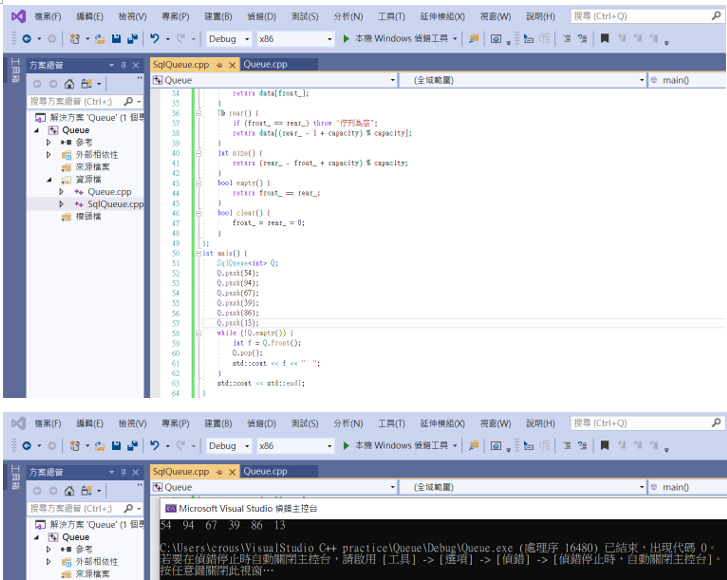Click Save All icon in lower window toolbar
Image resolution: width=727 pixels, height=580 pixels.
[x=133, y=446]
